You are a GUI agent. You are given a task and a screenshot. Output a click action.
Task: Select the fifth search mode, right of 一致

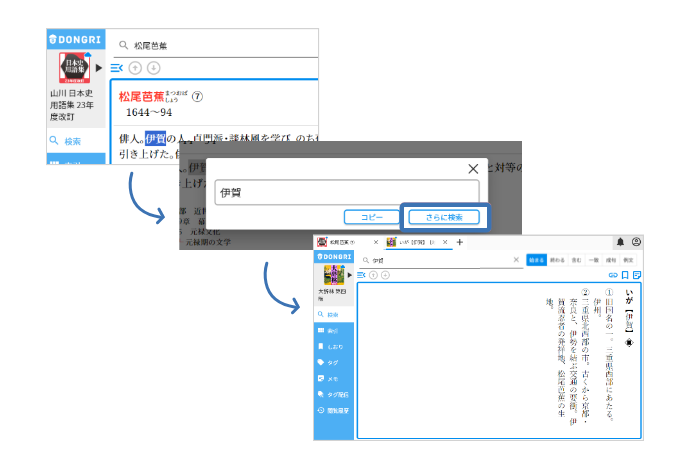(611, 260)
